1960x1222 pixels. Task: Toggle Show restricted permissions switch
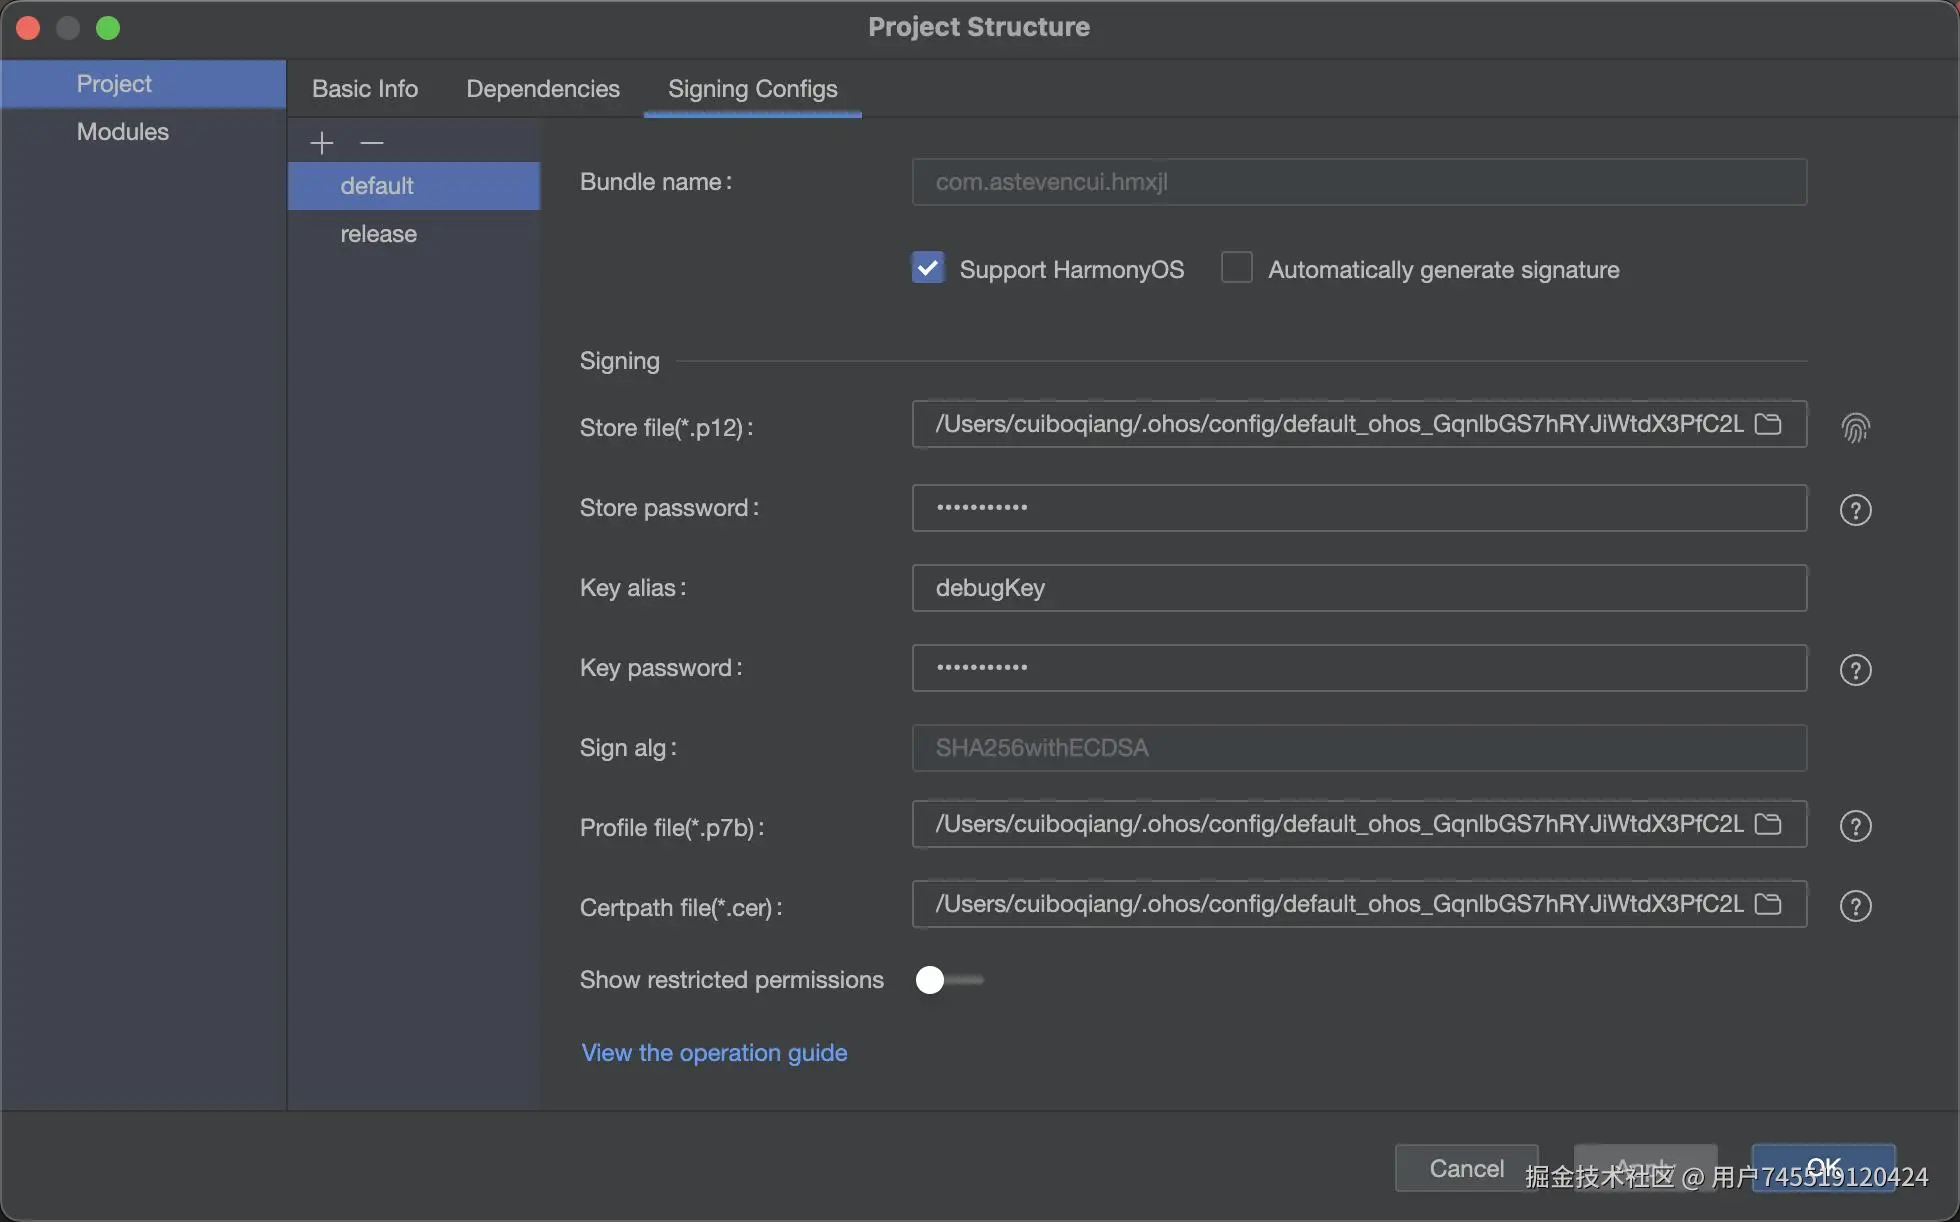coord(948,980)
